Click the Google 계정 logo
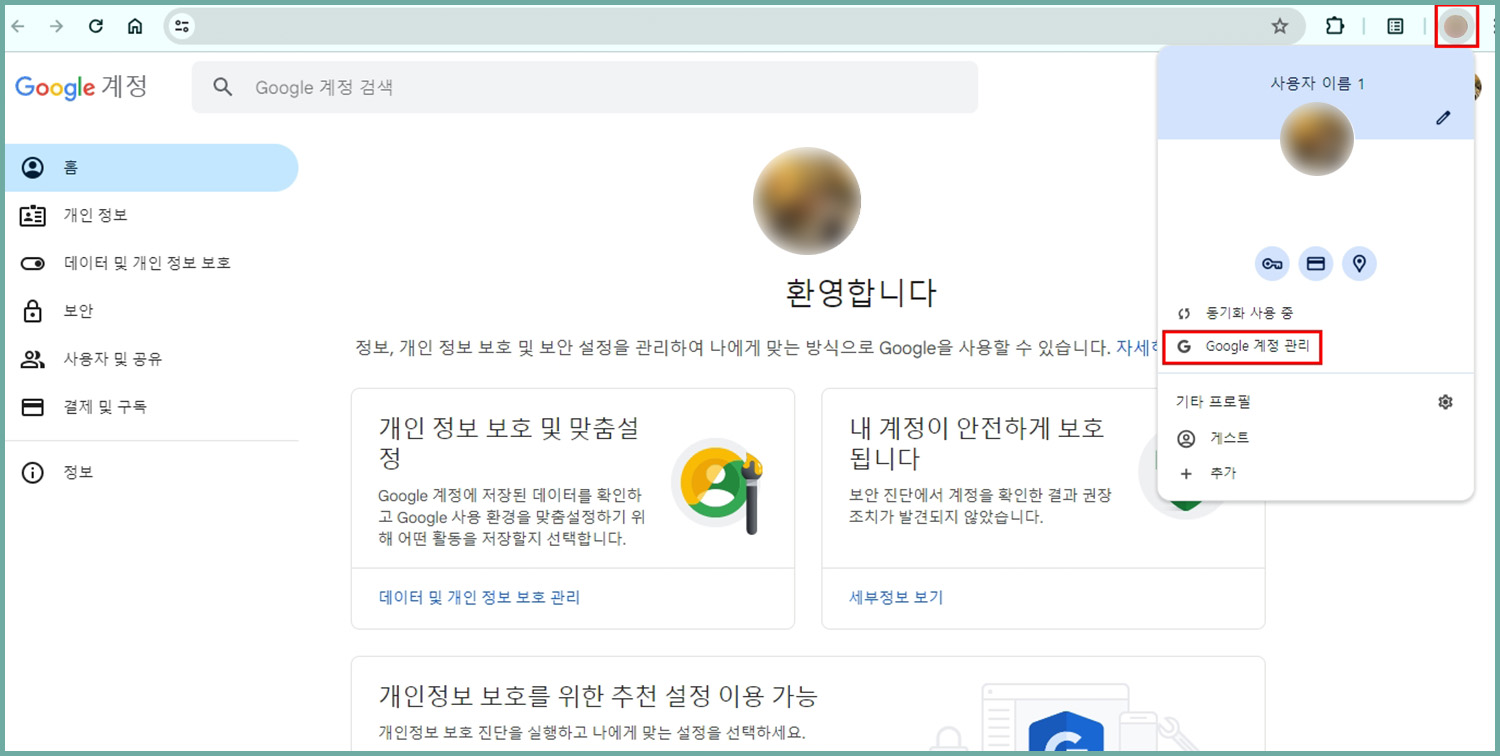The width and height of the screenshot is (1500, 756). coord(81,87)
